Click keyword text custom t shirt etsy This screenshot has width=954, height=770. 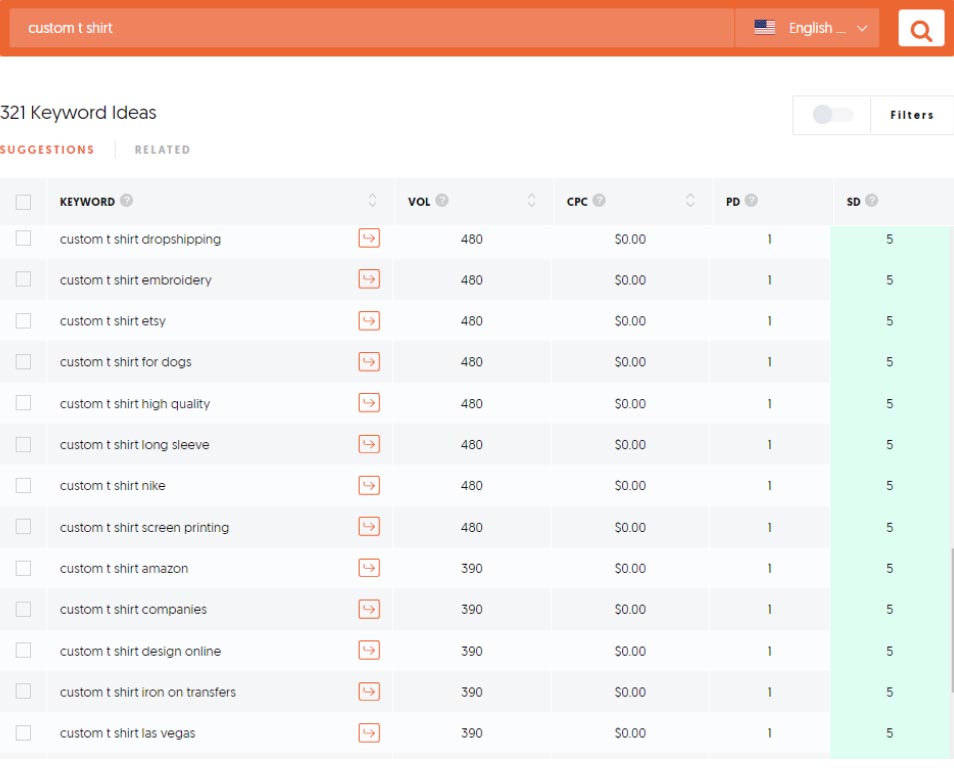coord(113,321)
